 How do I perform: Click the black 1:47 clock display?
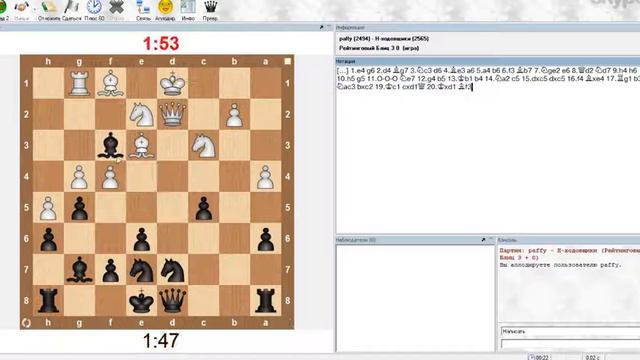(x=161, y=340)
